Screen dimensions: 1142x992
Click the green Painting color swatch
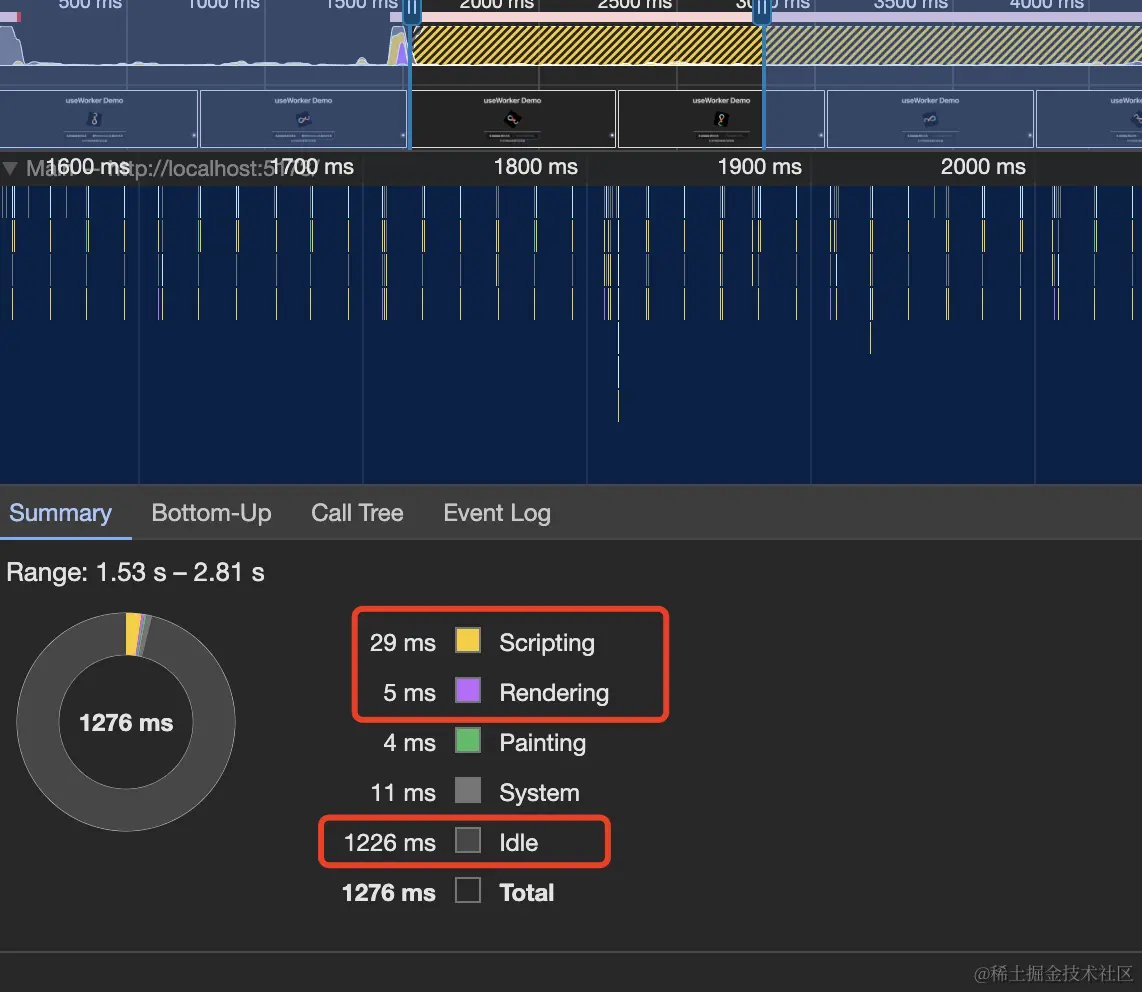coord(468,741)
